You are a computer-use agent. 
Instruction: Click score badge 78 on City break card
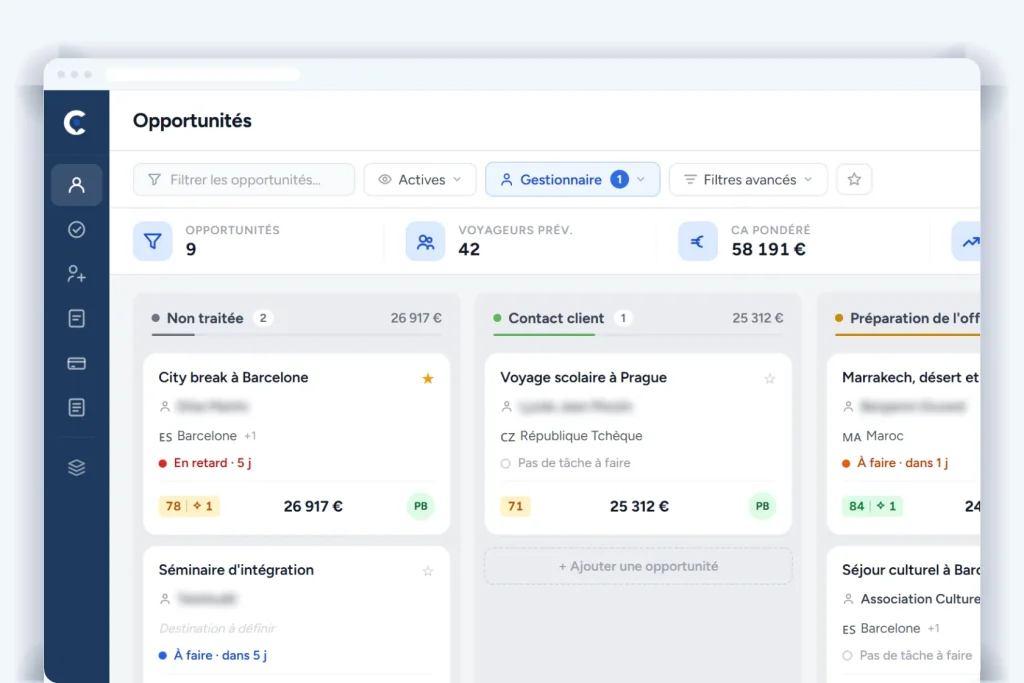pyautogui.click(x=189, y=506)
